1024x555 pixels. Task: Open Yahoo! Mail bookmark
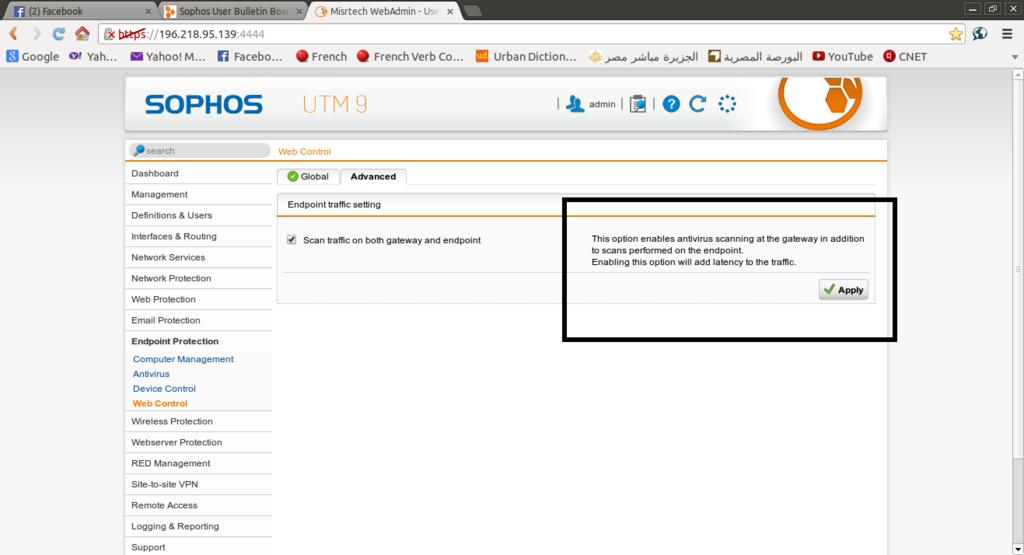click(x=168, y=57)
